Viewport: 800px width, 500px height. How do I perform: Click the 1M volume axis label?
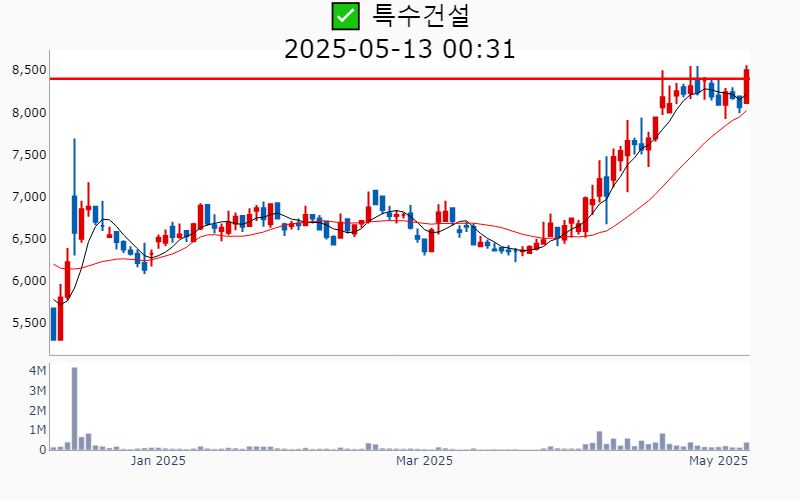(x=38, y=430)
